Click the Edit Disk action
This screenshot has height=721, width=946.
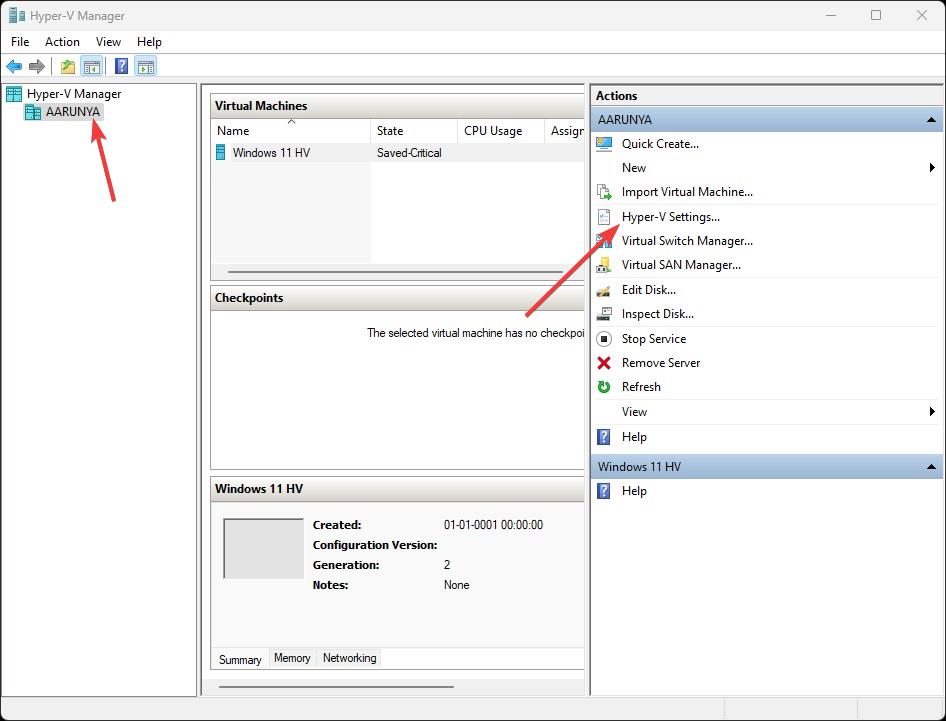(x=649, y=290)
